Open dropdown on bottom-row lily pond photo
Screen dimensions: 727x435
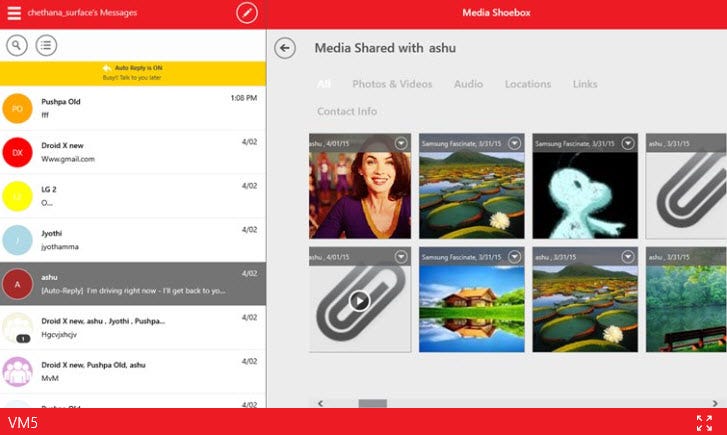coord(628,256)
